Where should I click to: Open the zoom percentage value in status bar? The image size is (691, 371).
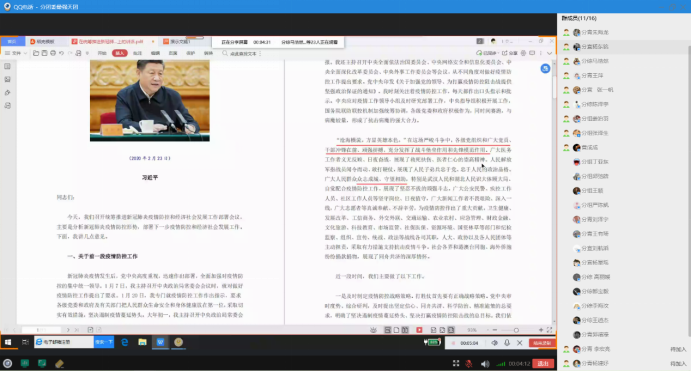pos(472,330)
